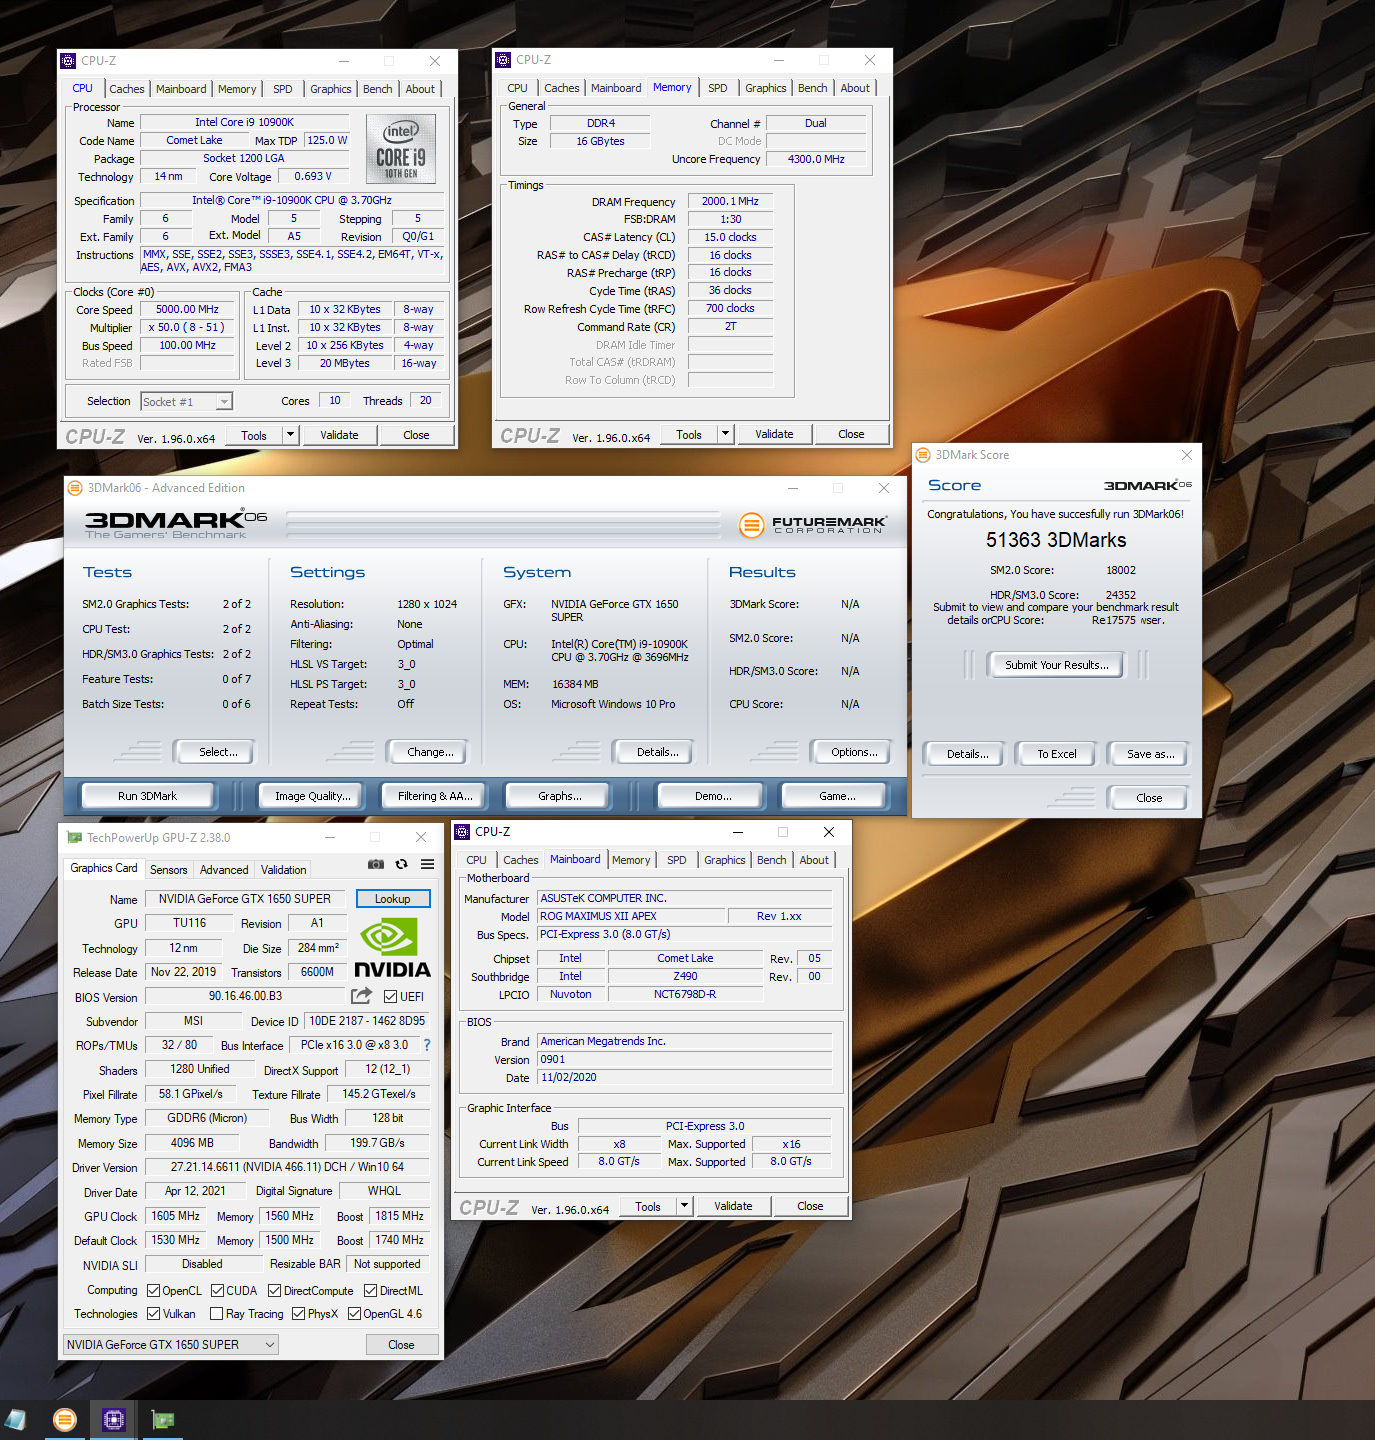Click the NVIDIA logo in GPU-Z
The image size is (1375, 1440).
[392, 949]
